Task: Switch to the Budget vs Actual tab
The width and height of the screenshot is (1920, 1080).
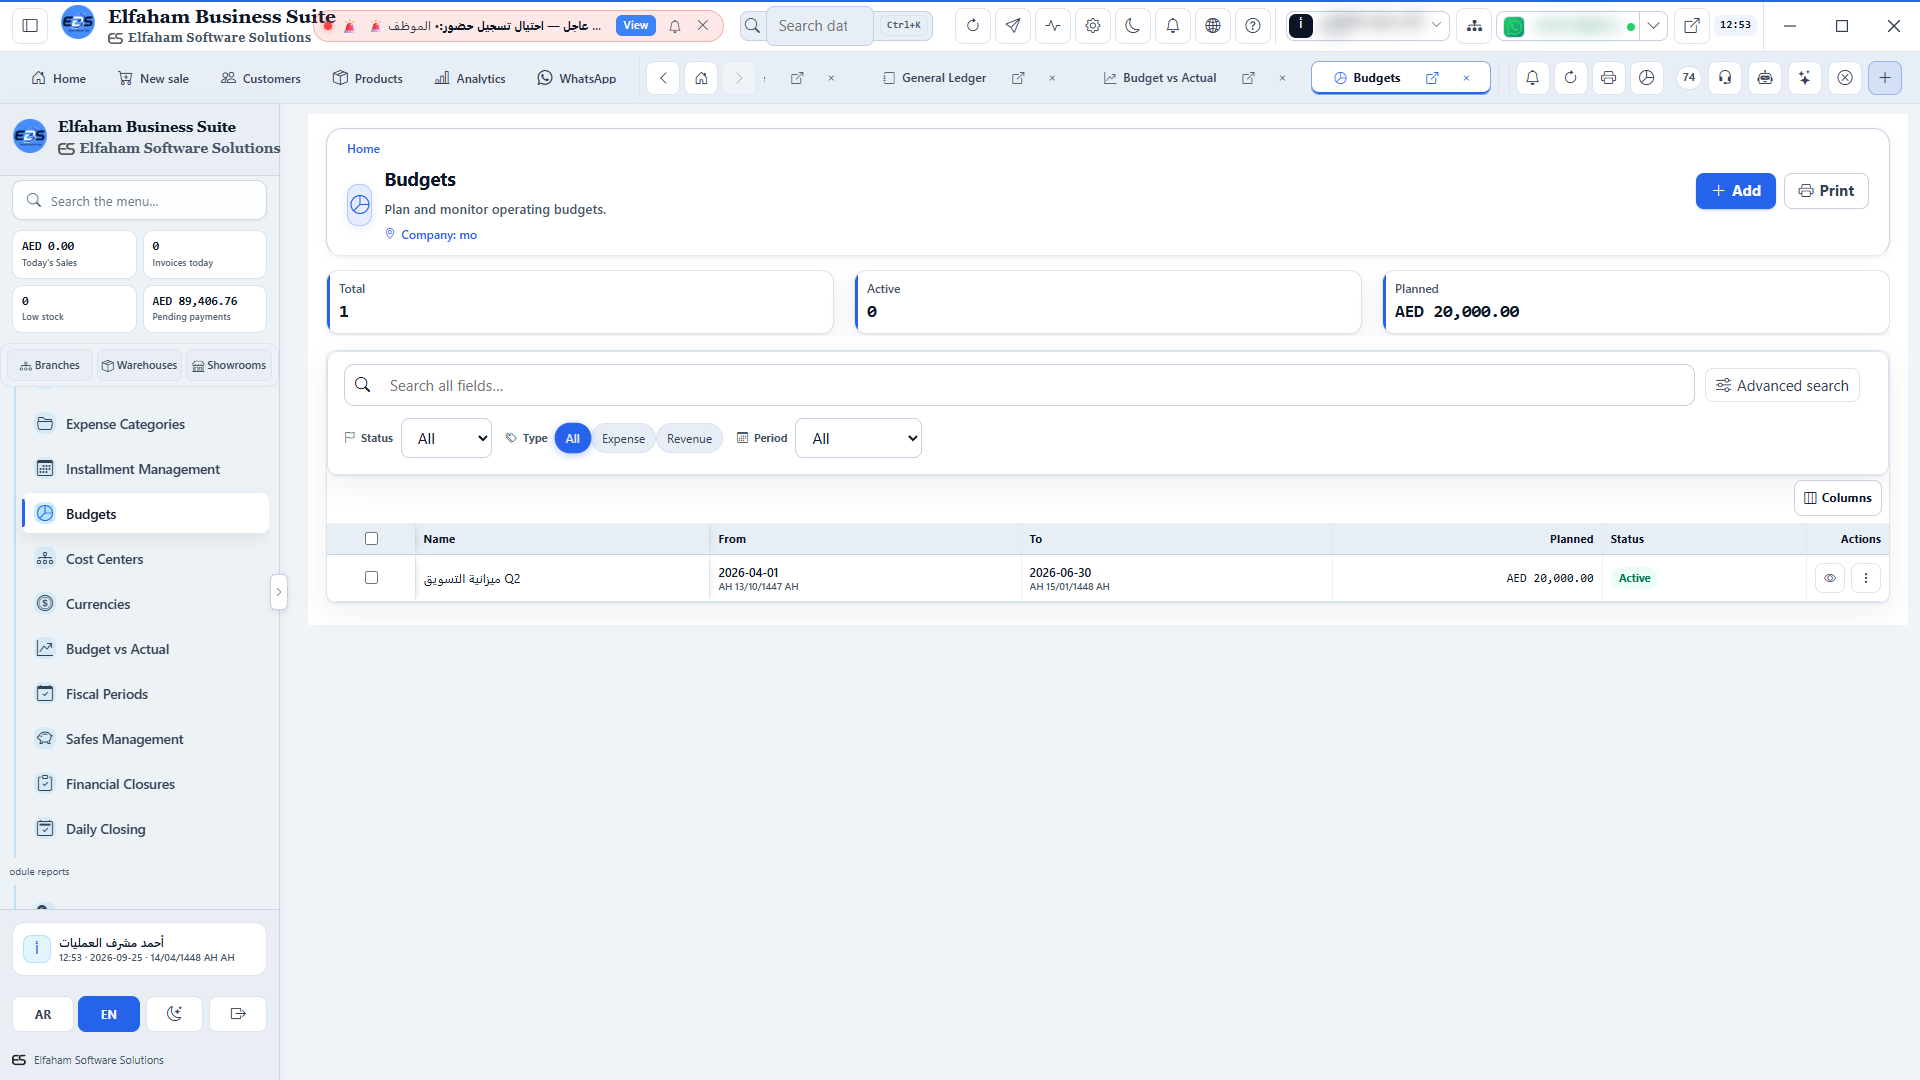Action: coord(1169,78)
